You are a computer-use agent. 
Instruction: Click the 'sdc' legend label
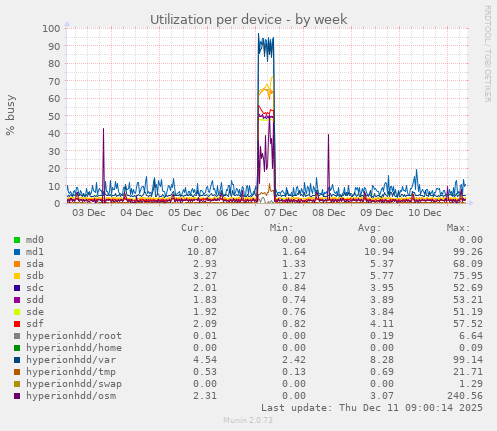tap(35, 288)
